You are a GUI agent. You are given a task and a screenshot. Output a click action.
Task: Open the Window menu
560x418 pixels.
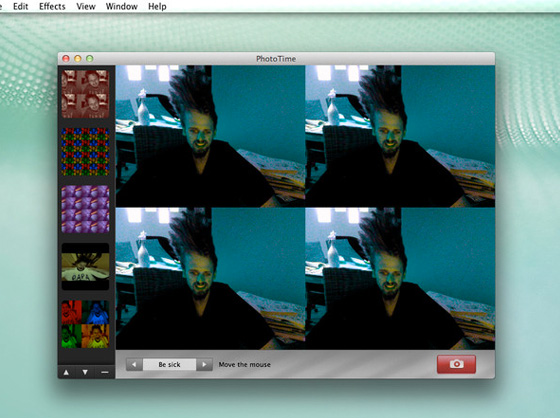pos(121,6)
